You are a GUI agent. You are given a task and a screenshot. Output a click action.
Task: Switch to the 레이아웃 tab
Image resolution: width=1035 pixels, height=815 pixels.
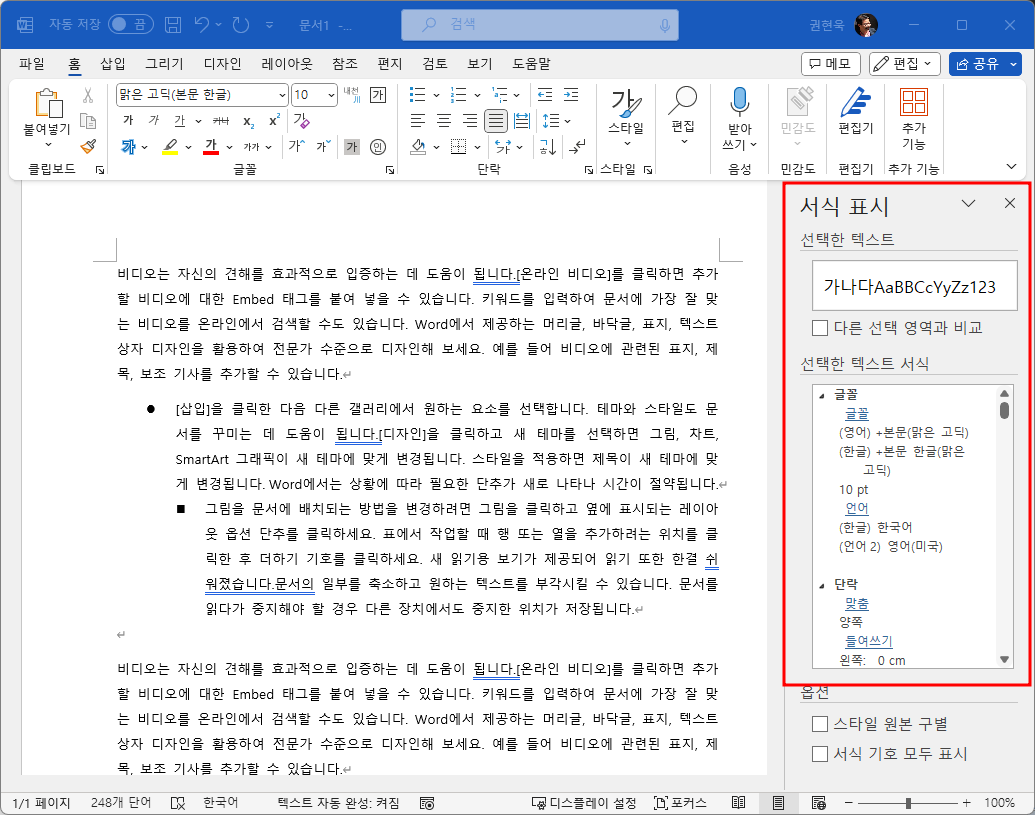286,64
